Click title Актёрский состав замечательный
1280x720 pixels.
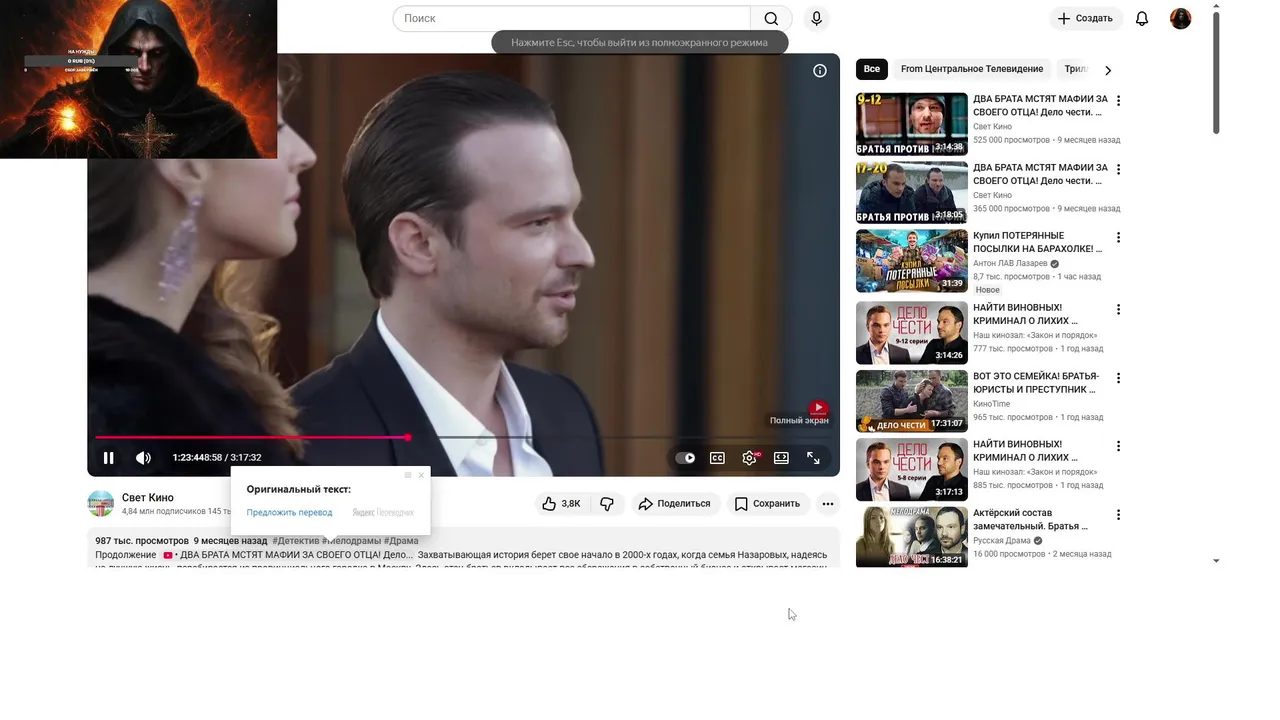[1030, 519]
